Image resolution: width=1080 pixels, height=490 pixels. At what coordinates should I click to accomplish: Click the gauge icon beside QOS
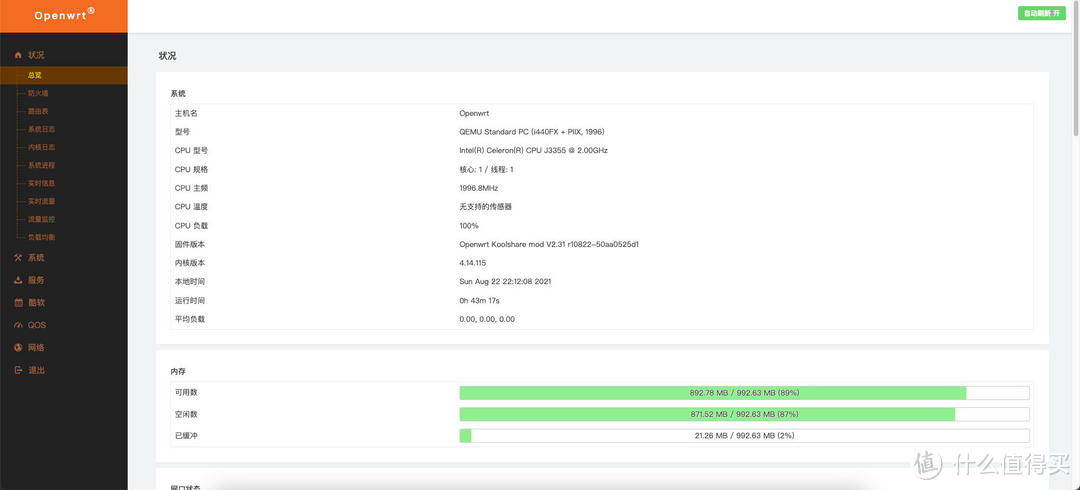[x=19, y=325]
